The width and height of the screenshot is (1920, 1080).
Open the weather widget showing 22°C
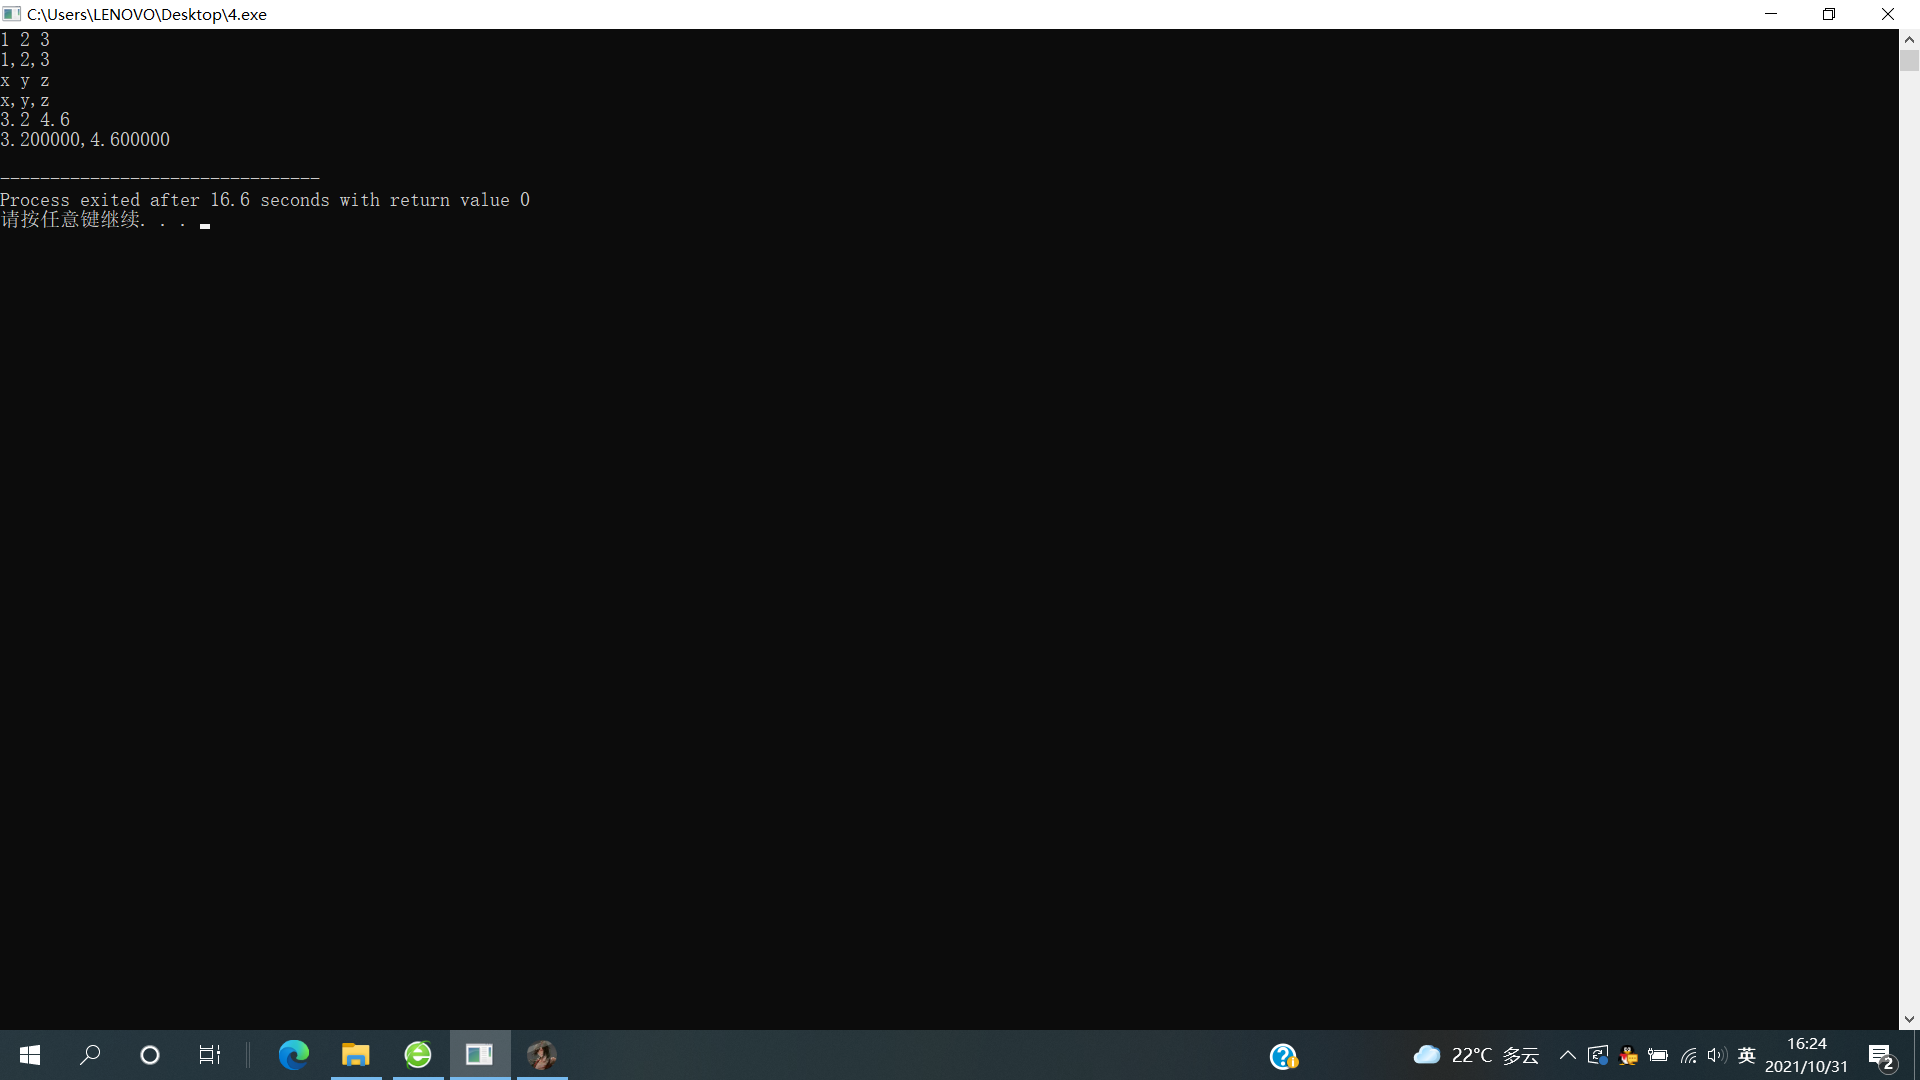tap(1475, 1056)
